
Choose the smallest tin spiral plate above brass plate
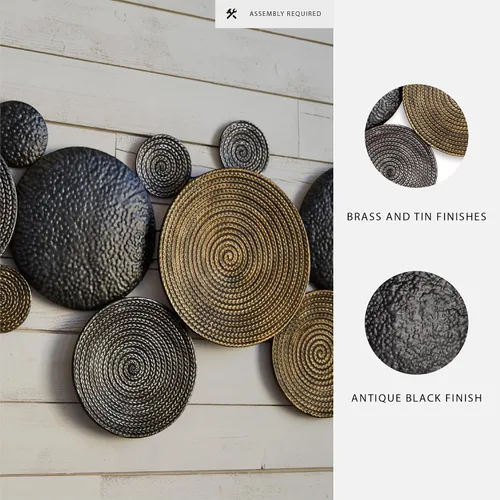(x=244, y=147)
